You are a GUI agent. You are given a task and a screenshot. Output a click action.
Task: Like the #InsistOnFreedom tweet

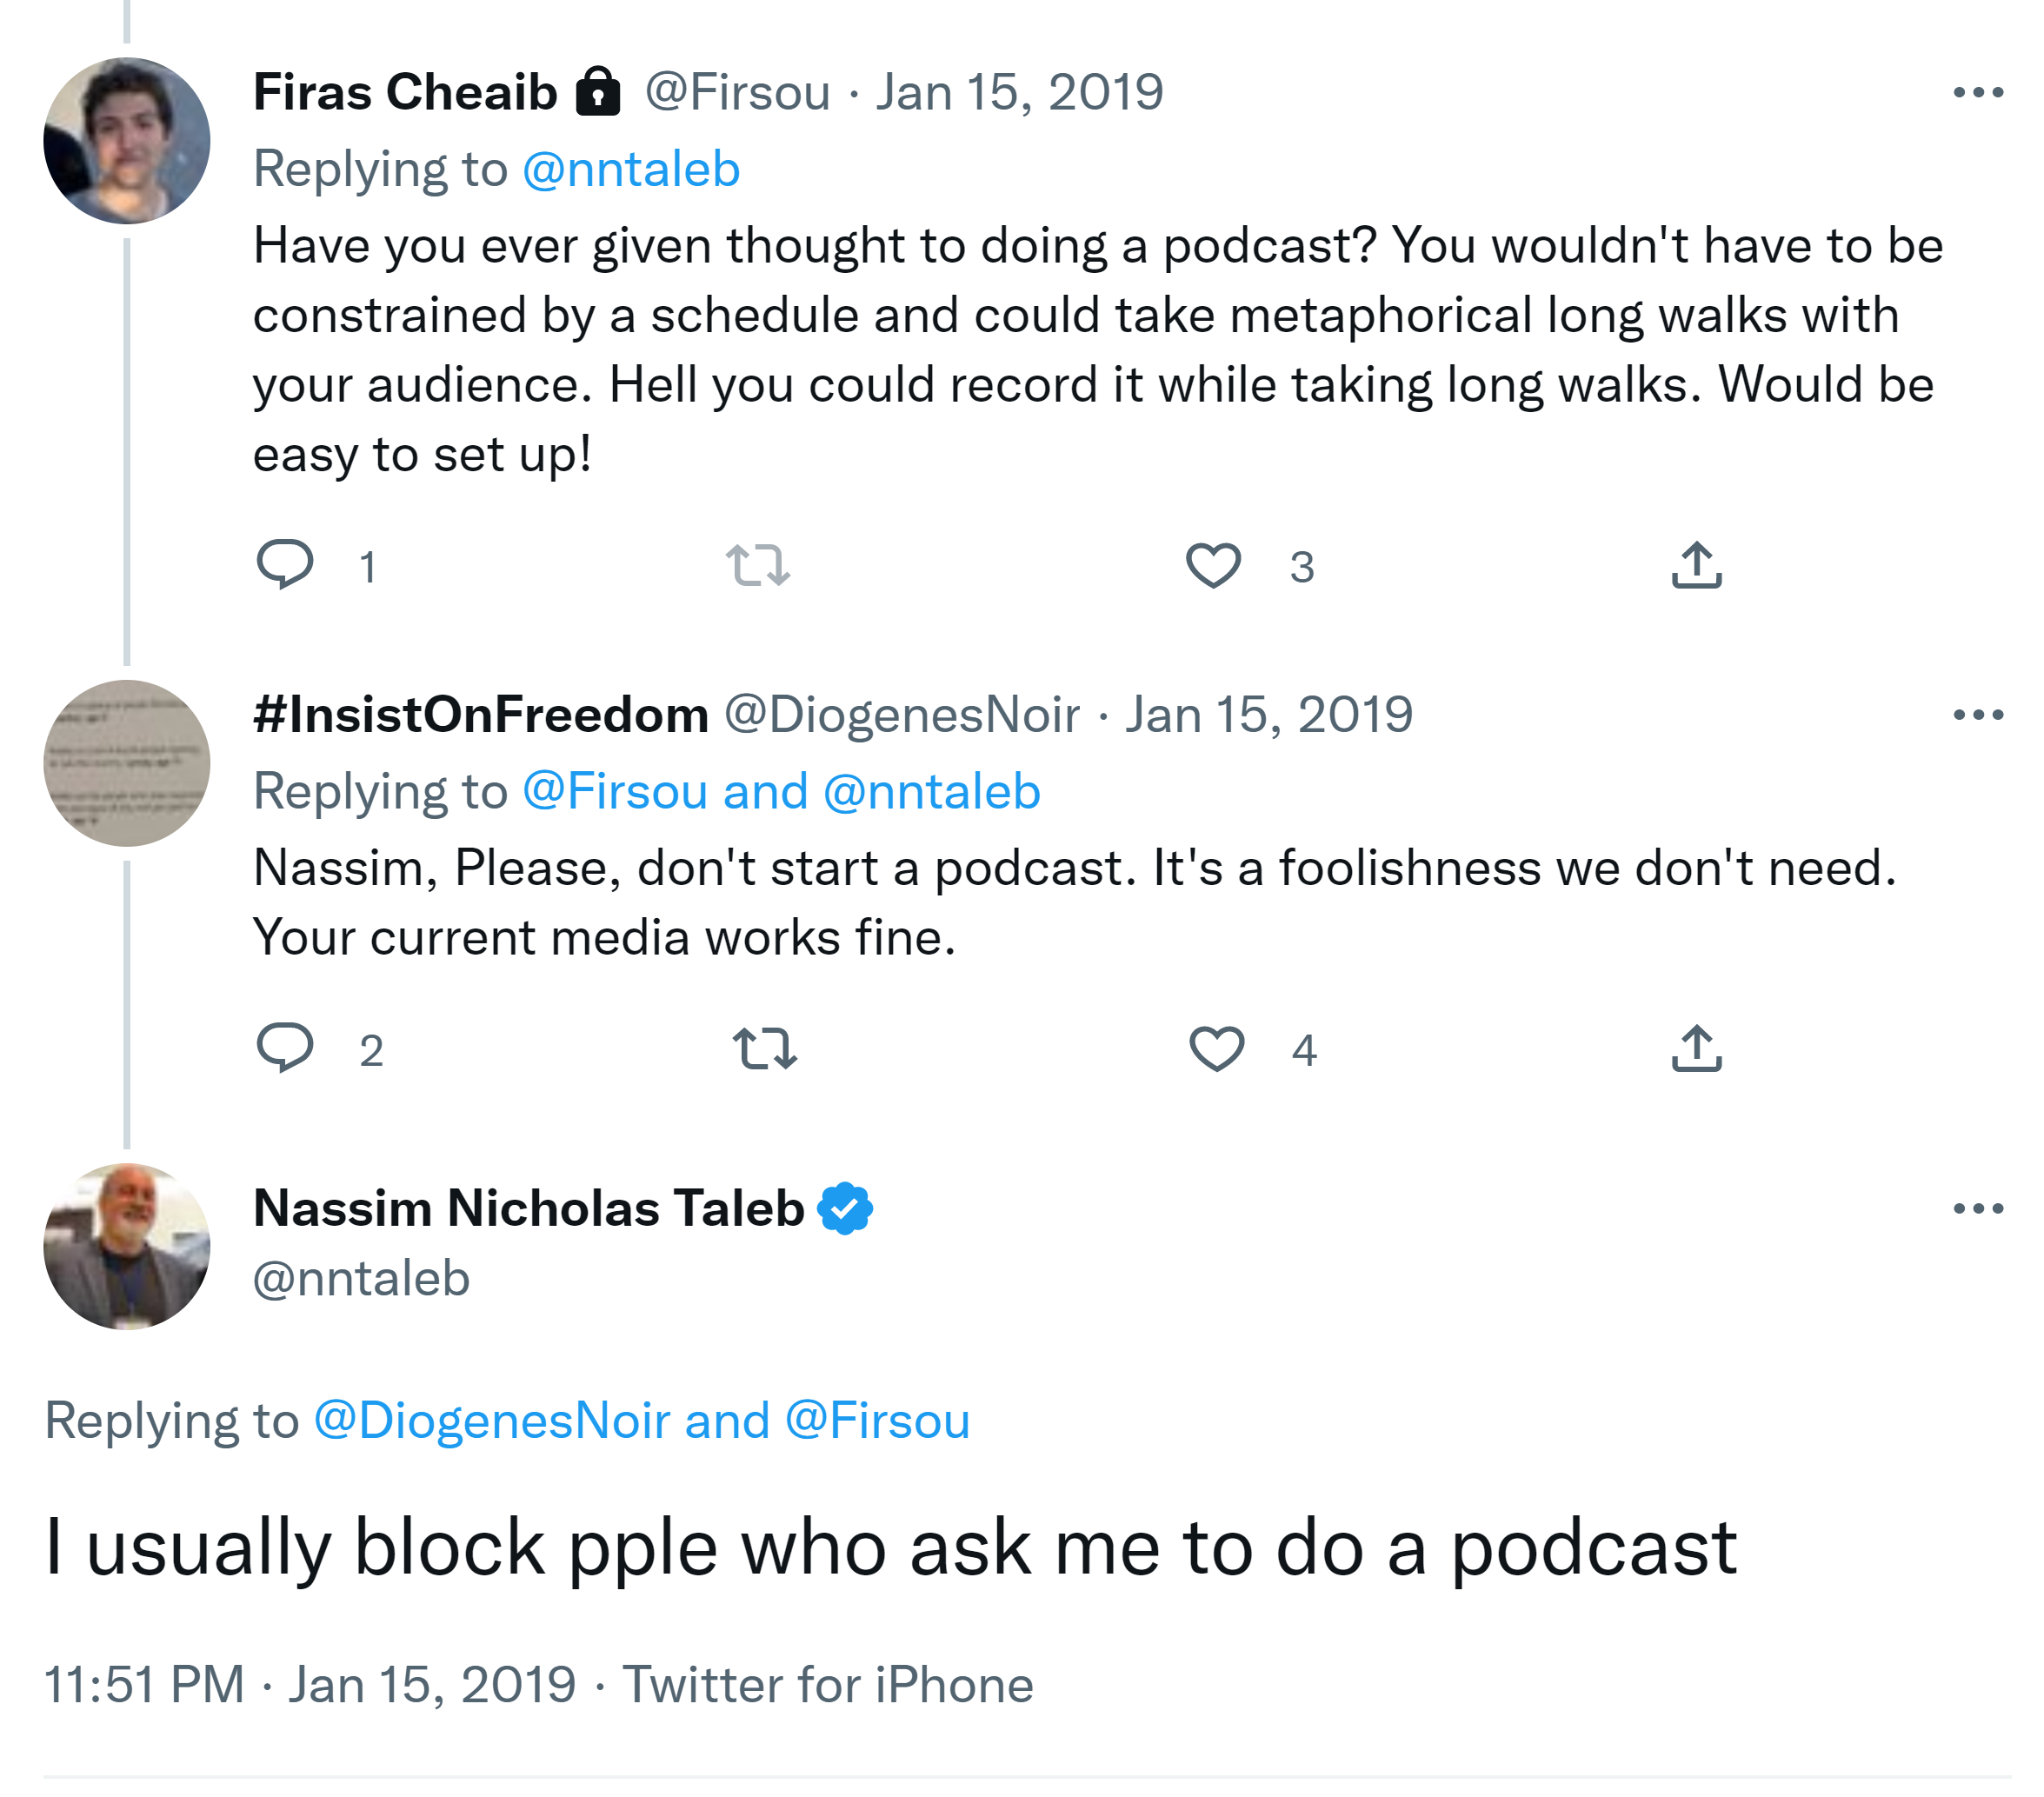click(x=1216, y=1049)
